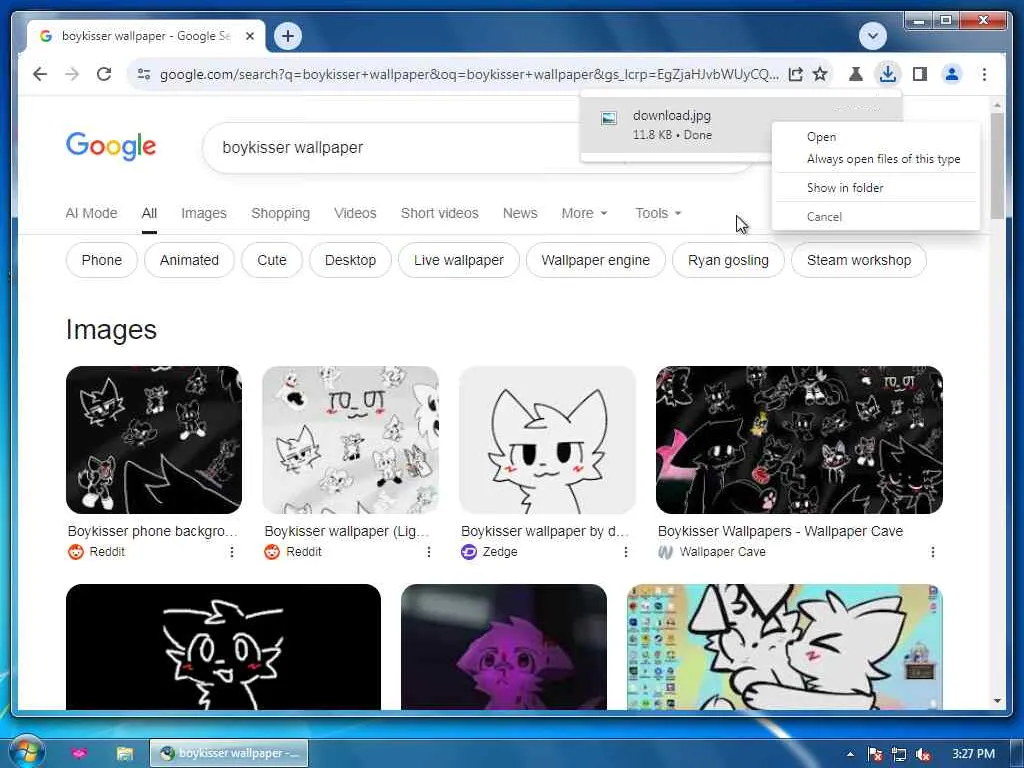Open Boykisser phone background Reddit thumbnail
Screen dimensions: 1024x768
(x=154, y=440)
